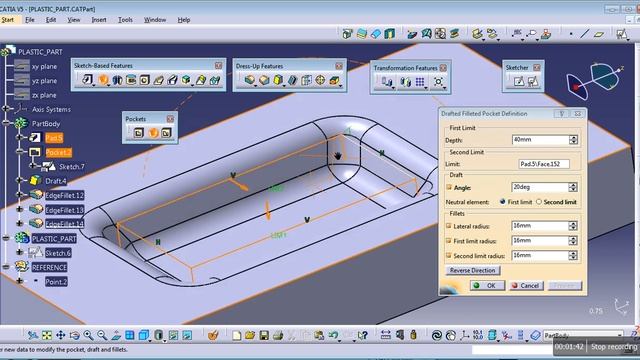Click the OK button in pocket dialog
Screen dimensions: 640x360
[487, 285]
